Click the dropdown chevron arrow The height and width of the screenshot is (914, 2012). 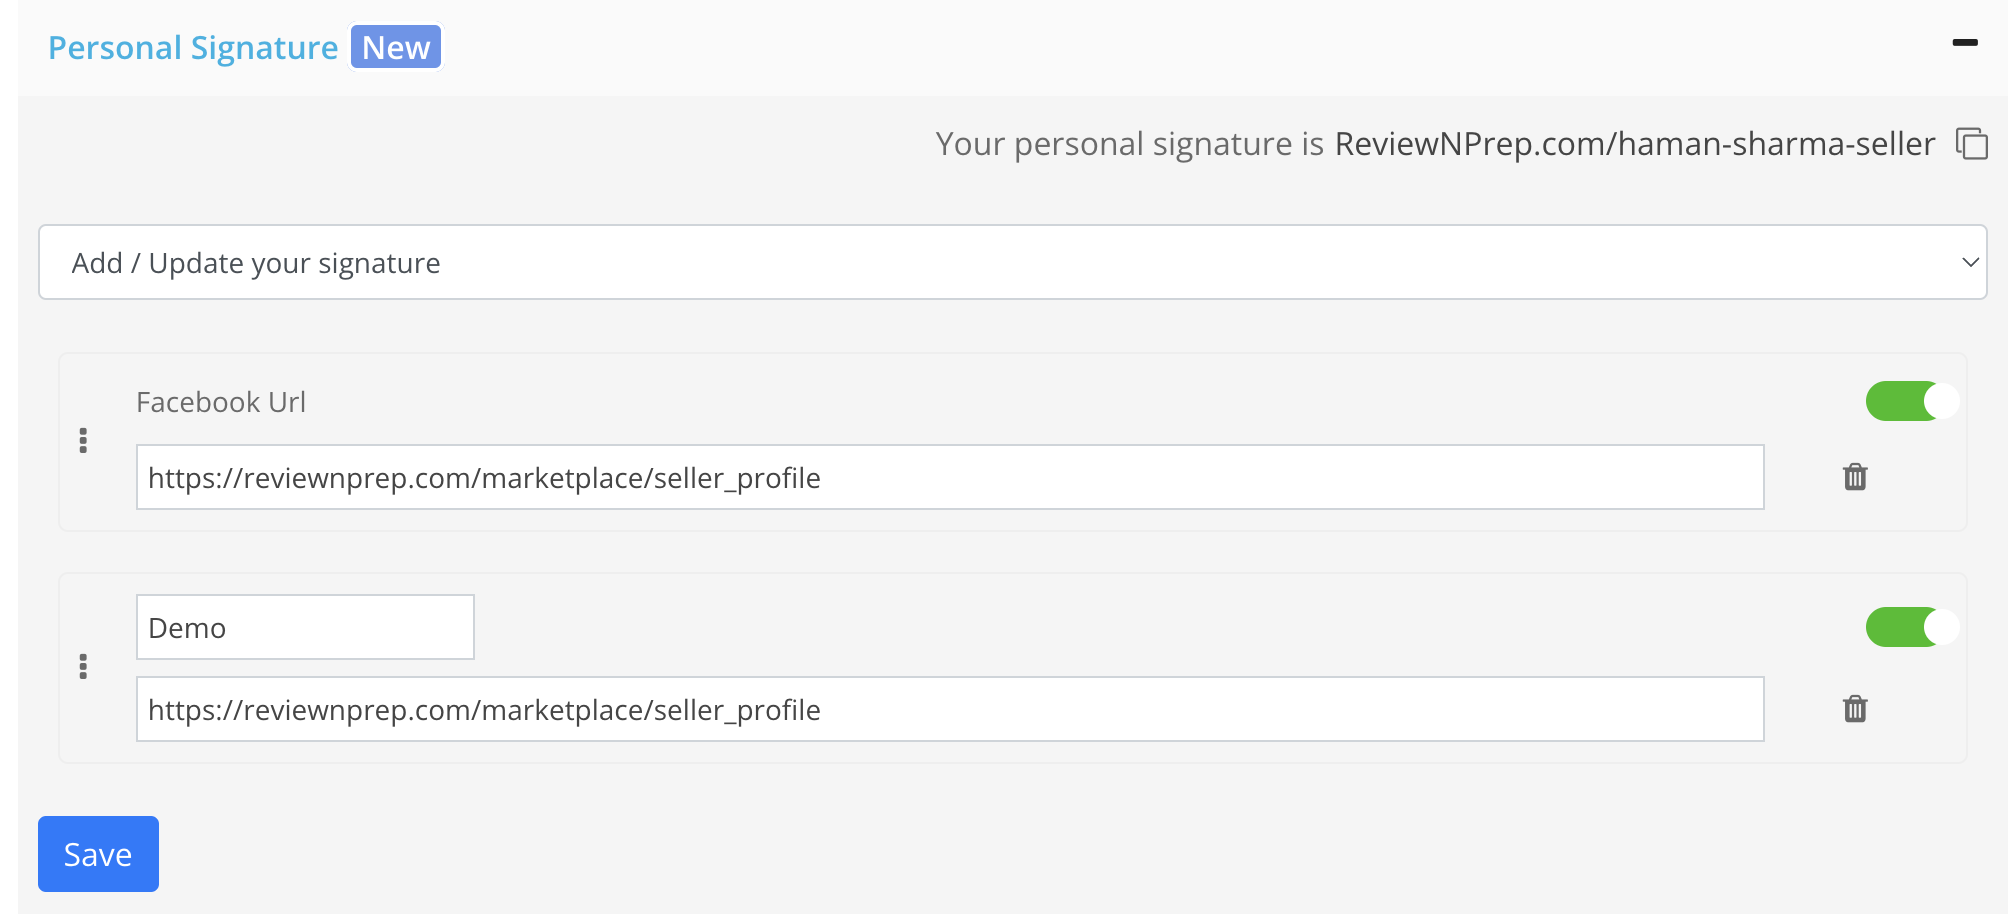1970,263
